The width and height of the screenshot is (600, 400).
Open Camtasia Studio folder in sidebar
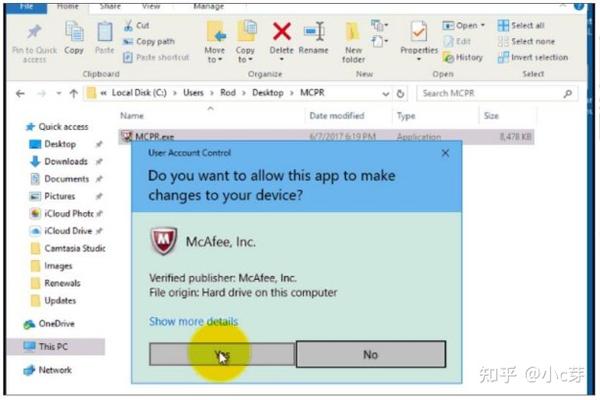pyautogui.click(x=67, y=248)
